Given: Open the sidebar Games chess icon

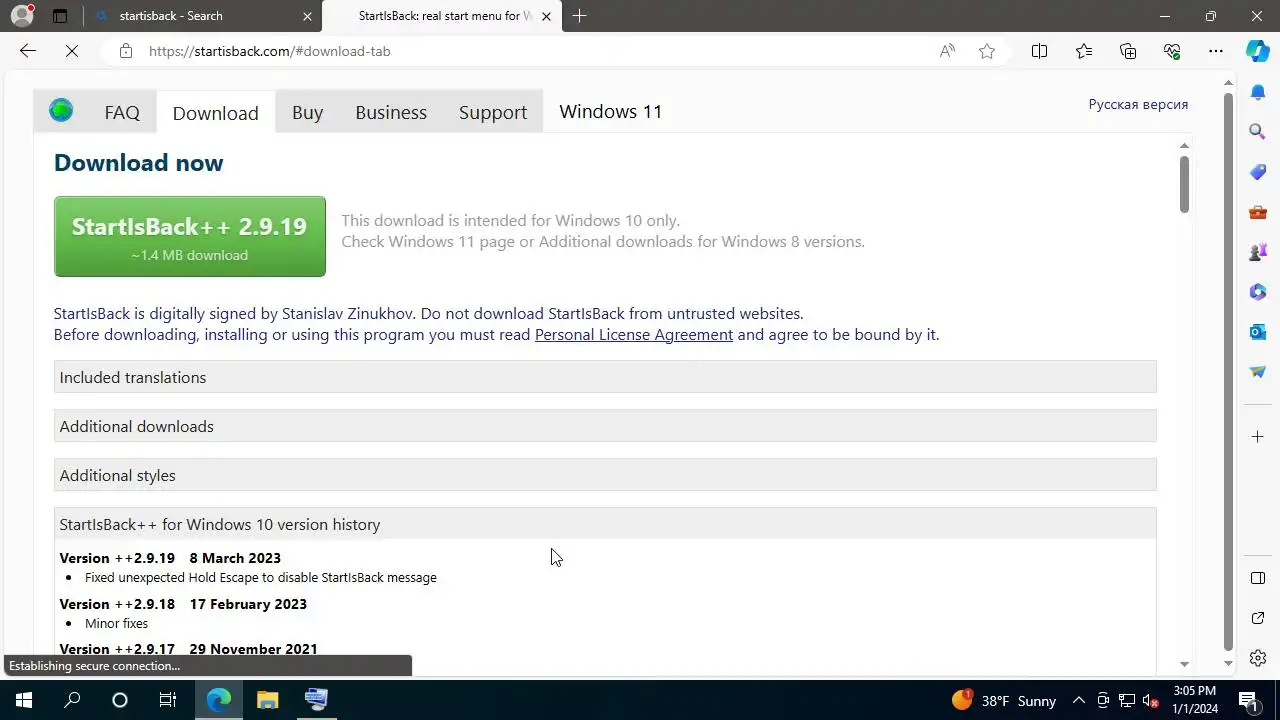Looking at the screenshot, I should point(1258,252).
